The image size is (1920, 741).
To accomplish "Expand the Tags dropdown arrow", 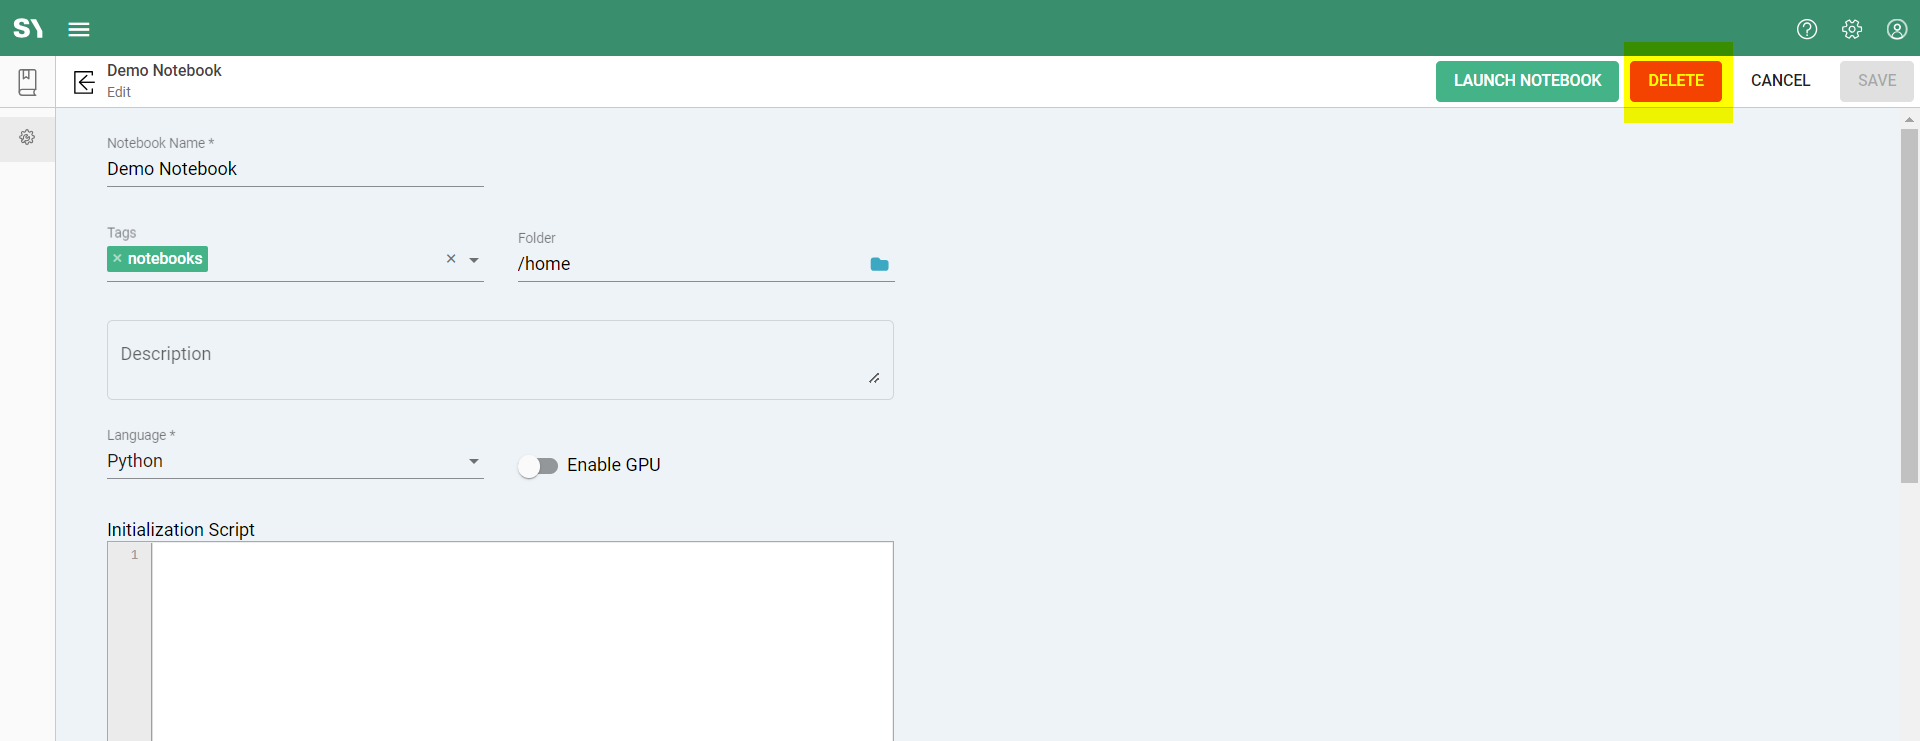I will coord(474,260).
